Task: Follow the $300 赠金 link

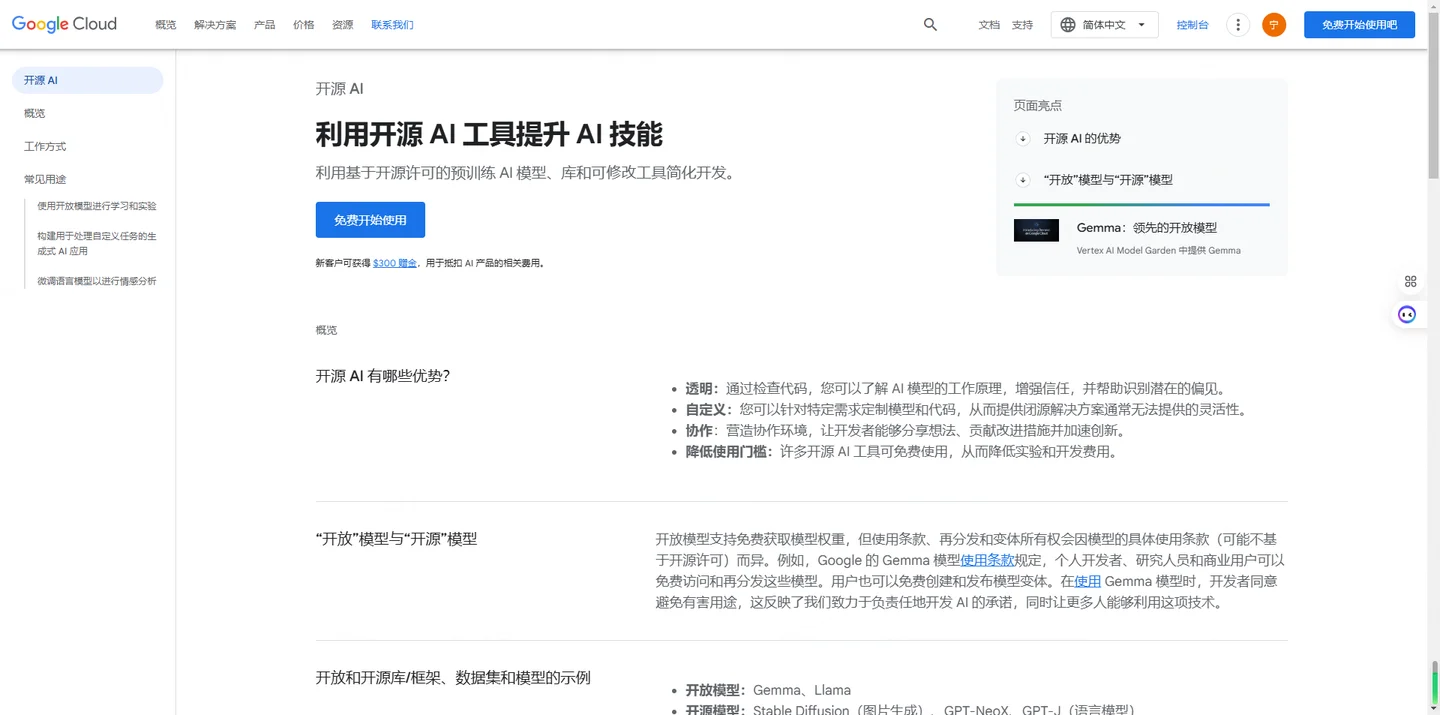Action: pyautogui.click(x=395, y=263)
